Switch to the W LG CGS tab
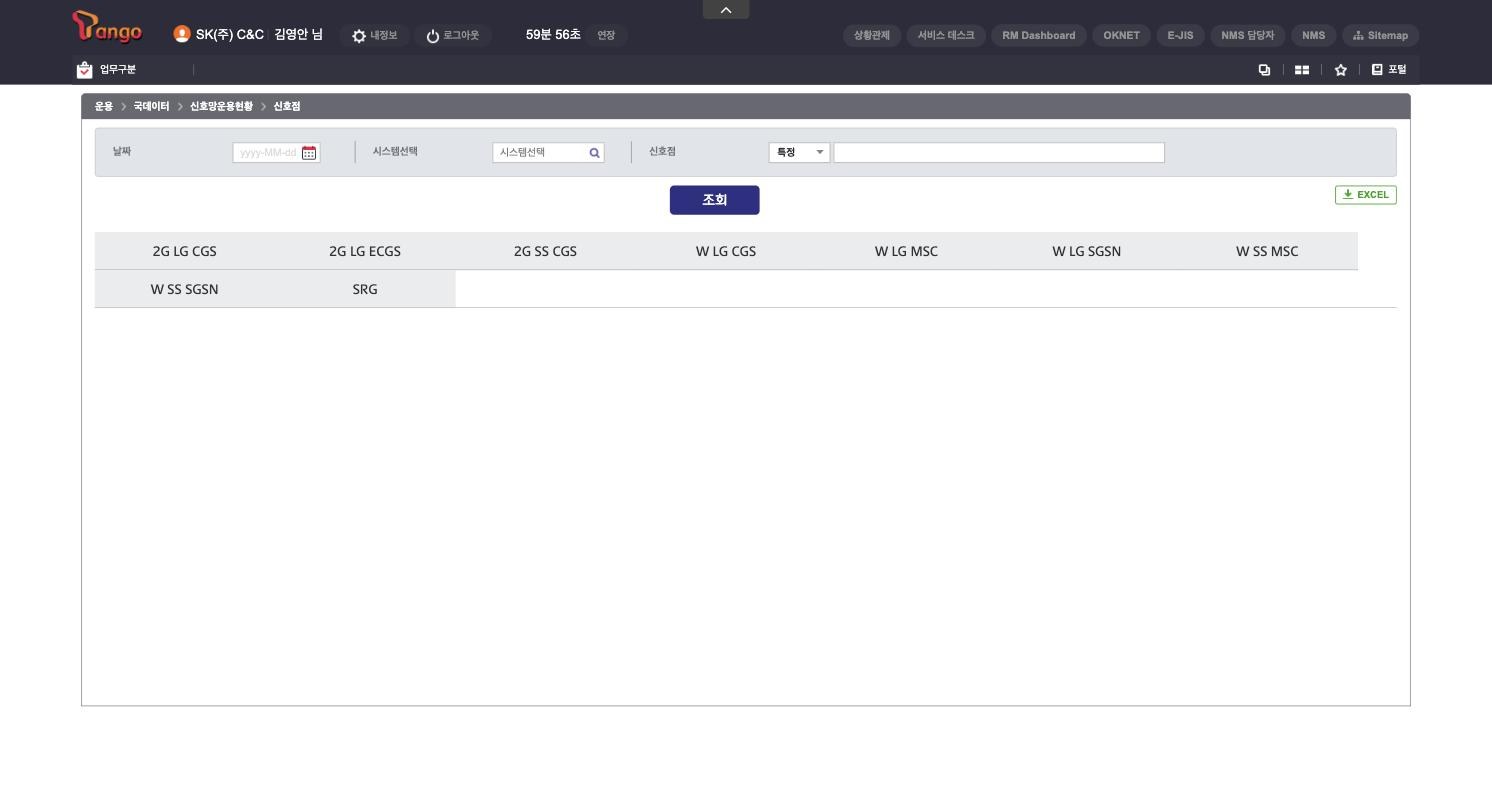 point(726,251)
